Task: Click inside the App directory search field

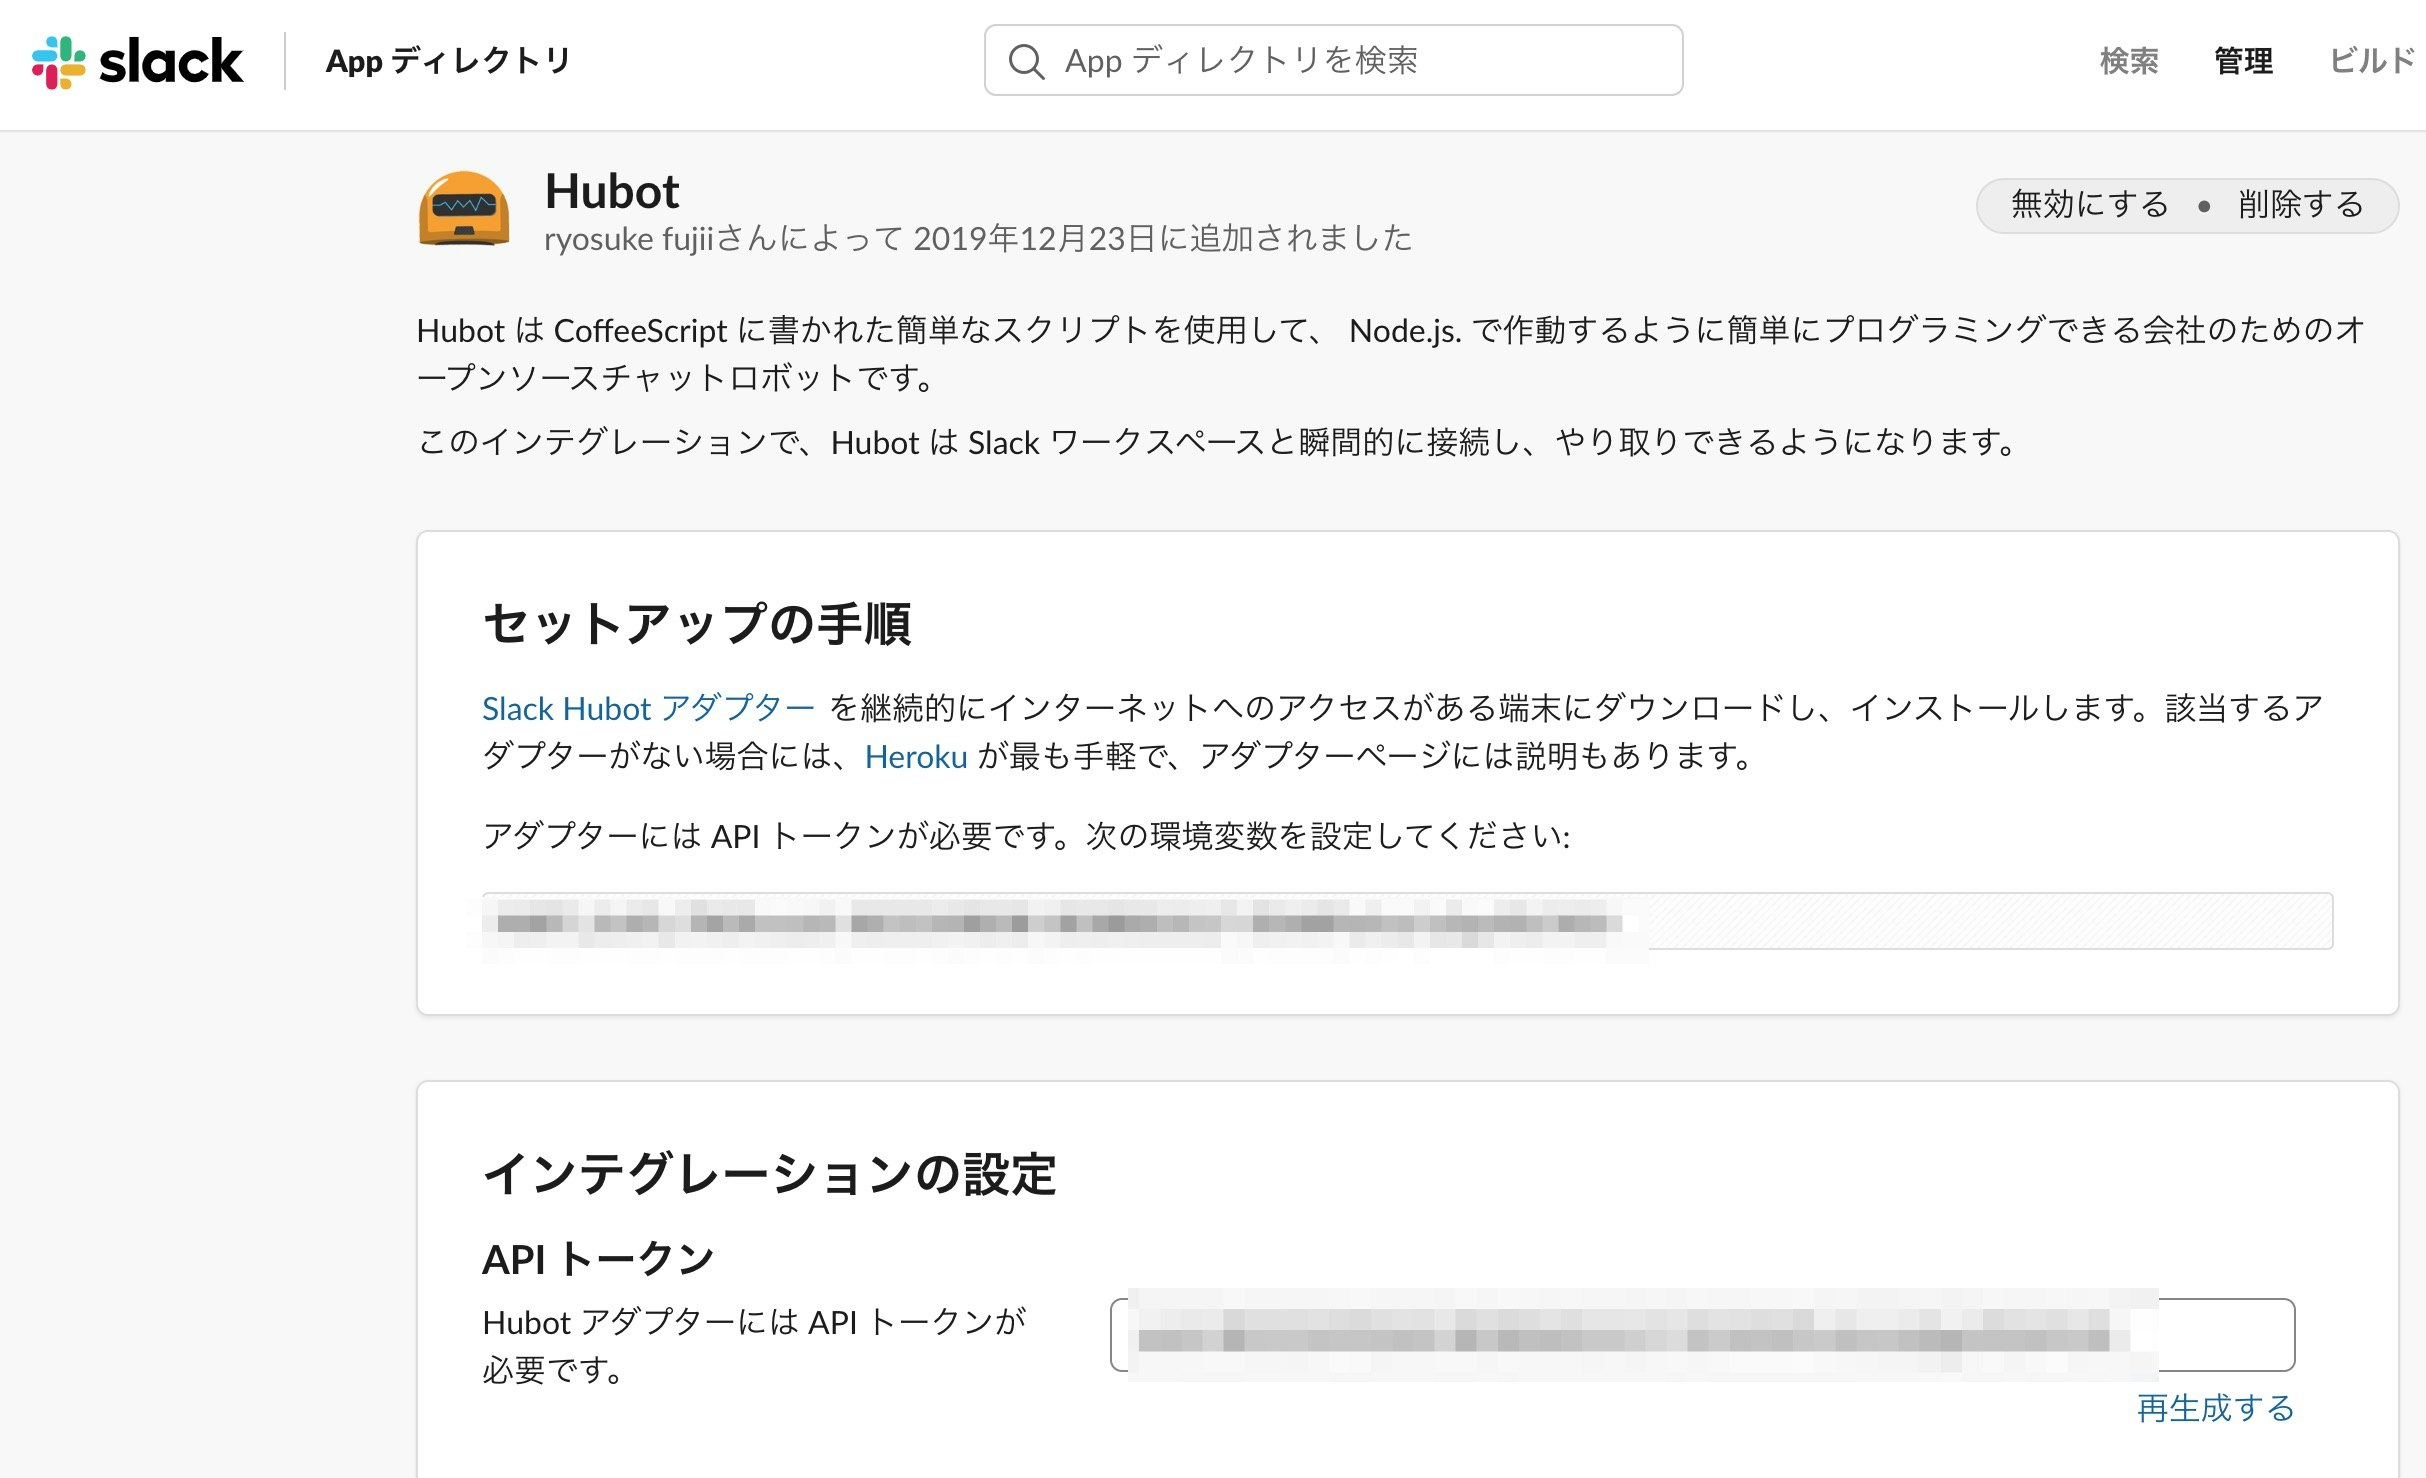Action: [1330, 61]
